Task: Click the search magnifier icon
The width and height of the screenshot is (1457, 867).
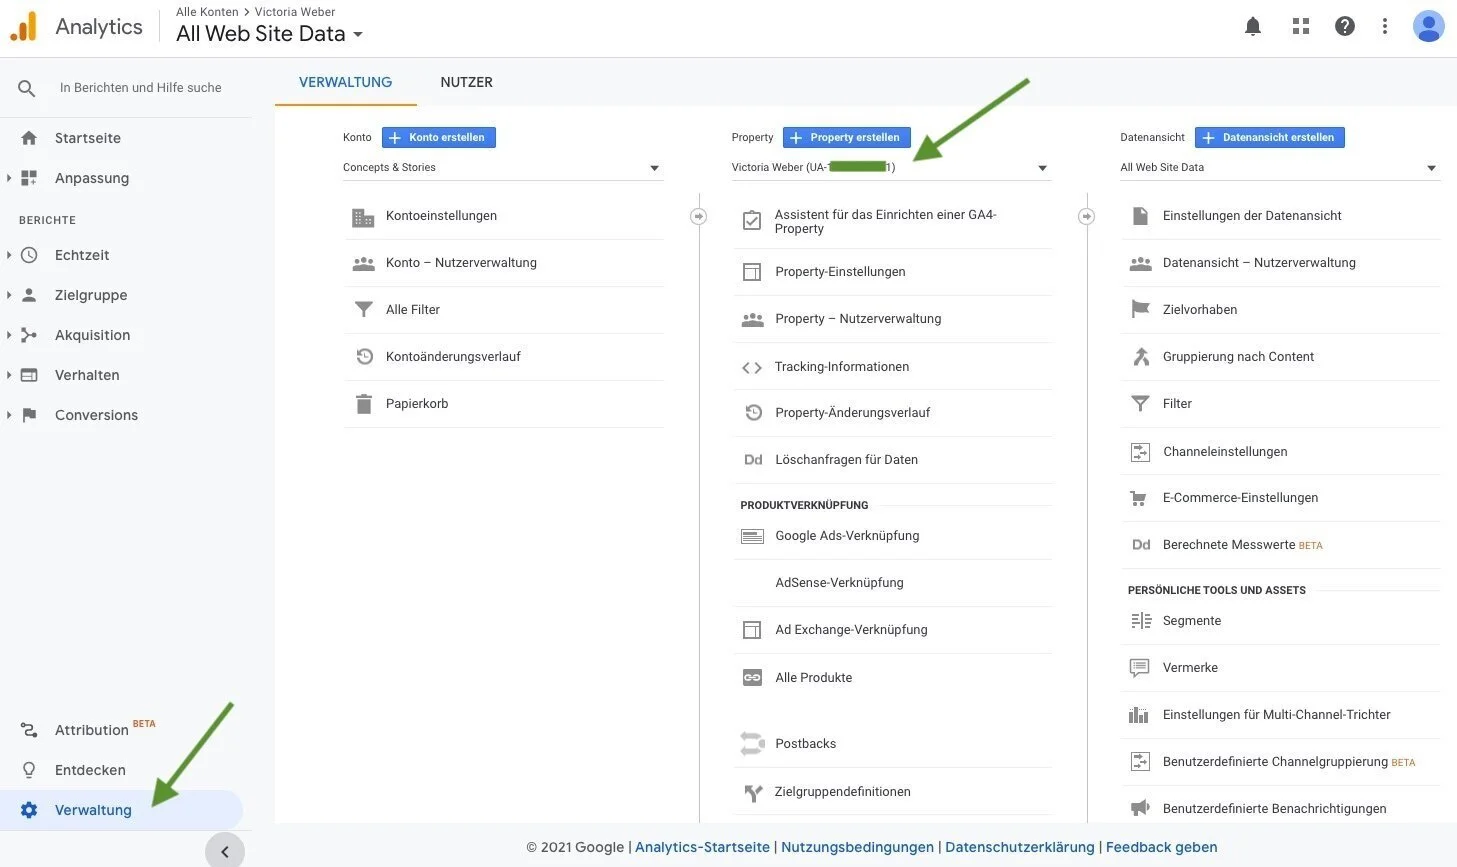Action: 27,88
